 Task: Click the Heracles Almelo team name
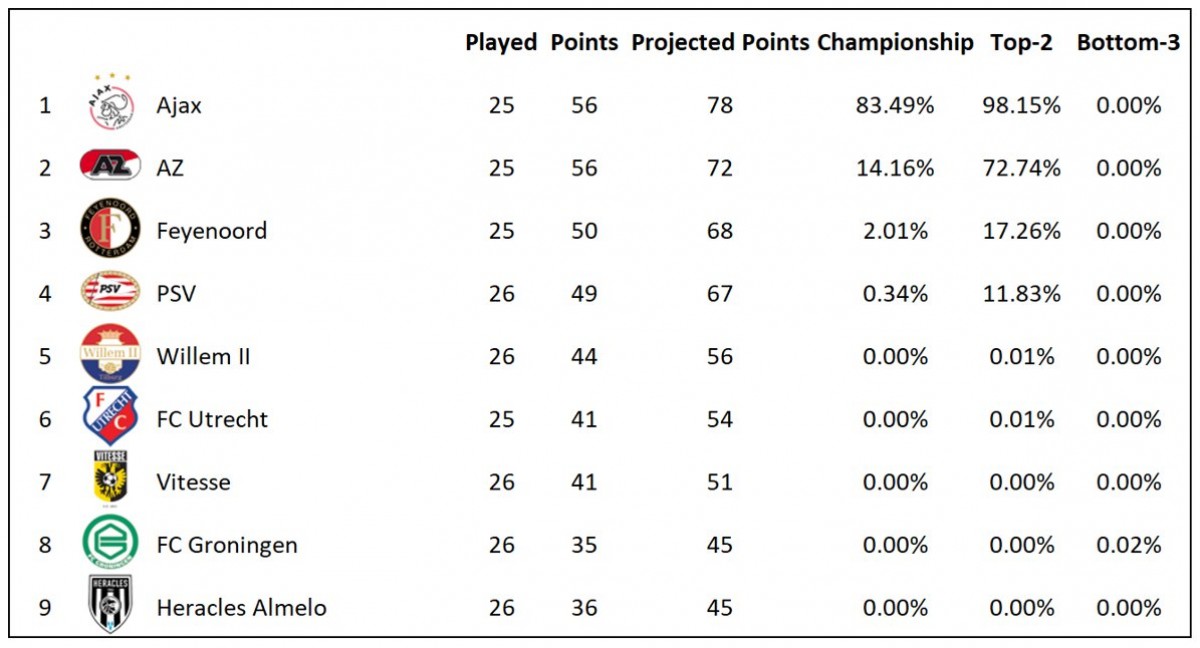tap(241, 607)
